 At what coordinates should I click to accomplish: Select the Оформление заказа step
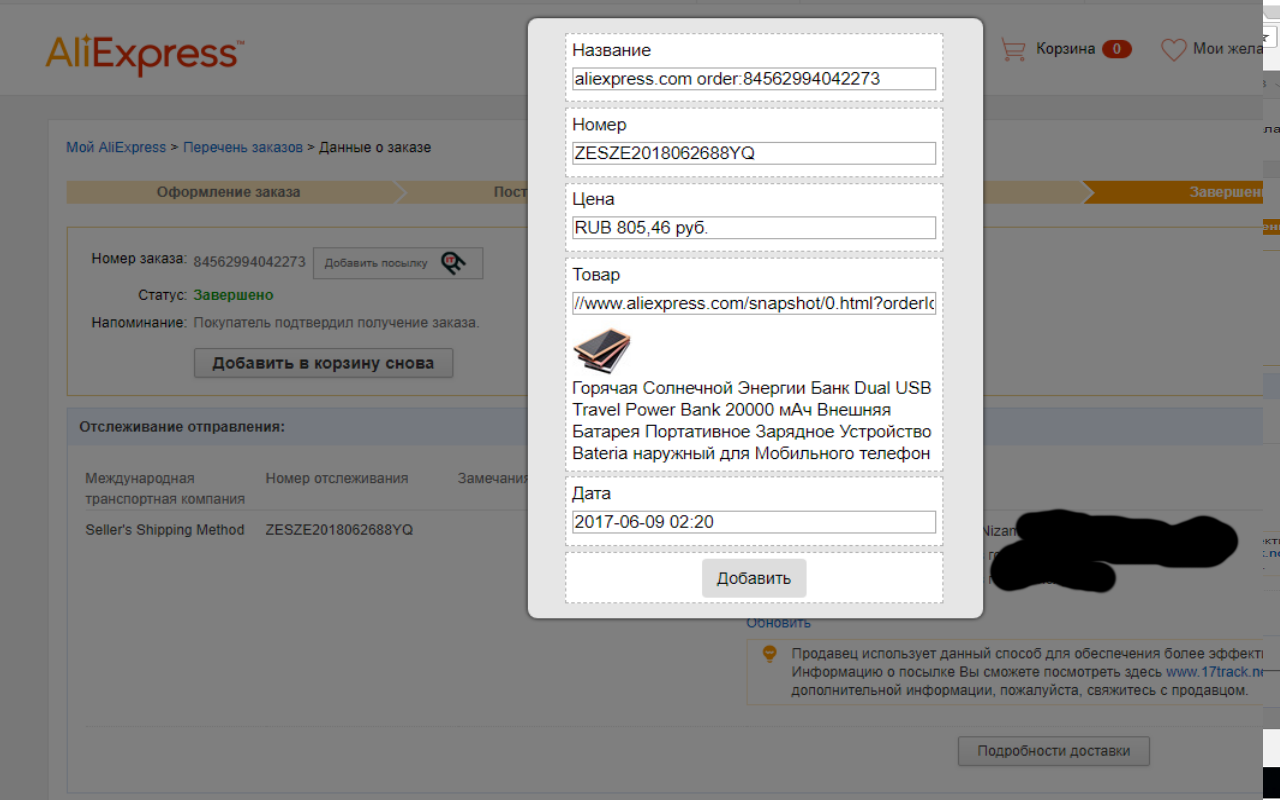pyautogui.click(x=228, y=192)
